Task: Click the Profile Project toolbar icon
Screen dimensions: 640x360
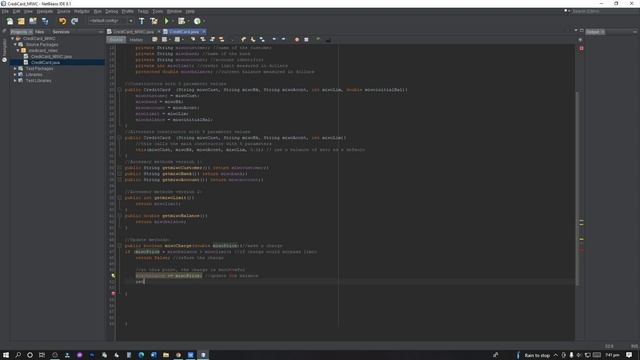Action: coord(197,21)
